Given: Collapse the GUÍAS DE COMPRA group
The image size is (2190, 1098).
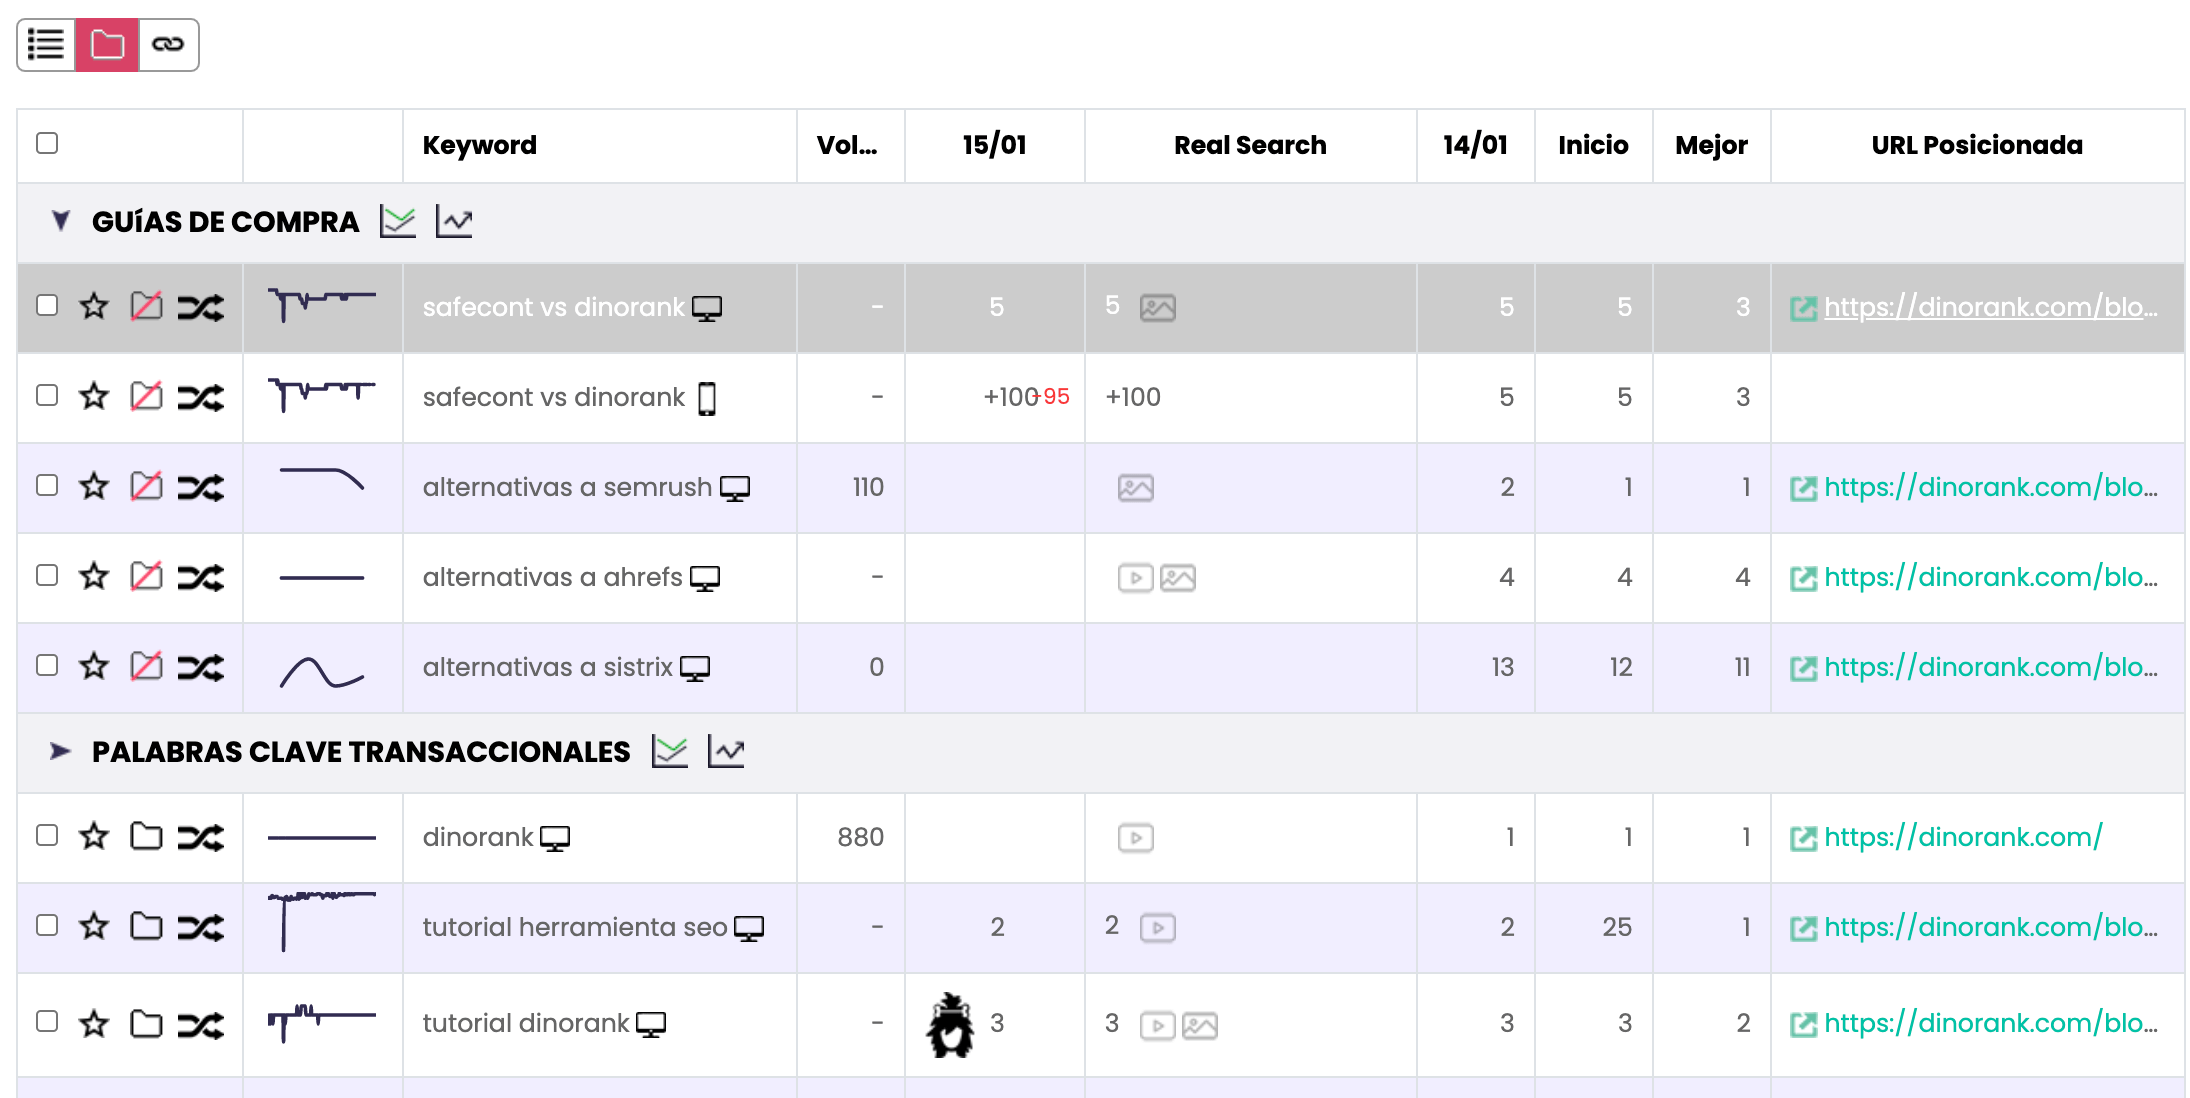Looking at the screenshot, I should click(x=61, y=221).
